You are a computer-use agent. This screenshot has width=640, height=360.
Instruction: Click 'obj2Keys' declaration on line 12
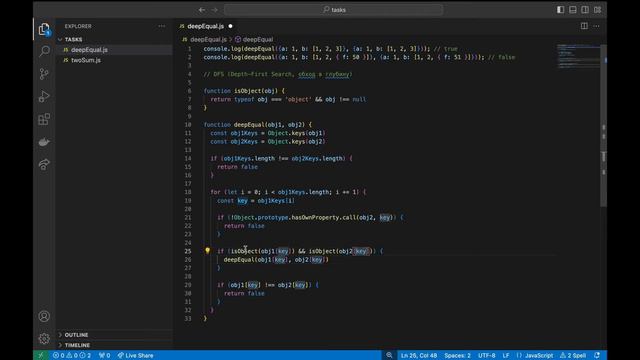(244, 142)
